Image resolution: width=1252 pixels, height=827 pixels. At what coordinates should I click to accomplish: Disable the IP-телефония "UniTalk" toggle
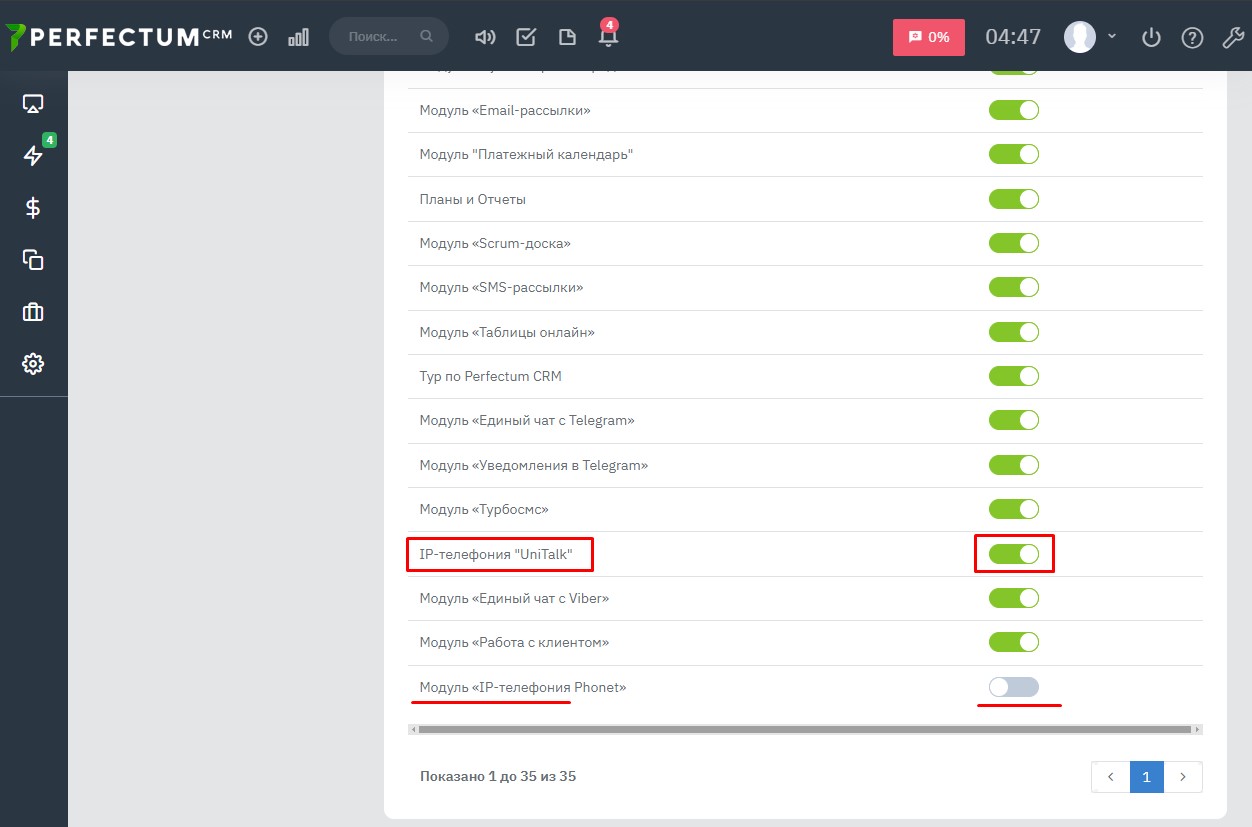tap(1013, 554)
